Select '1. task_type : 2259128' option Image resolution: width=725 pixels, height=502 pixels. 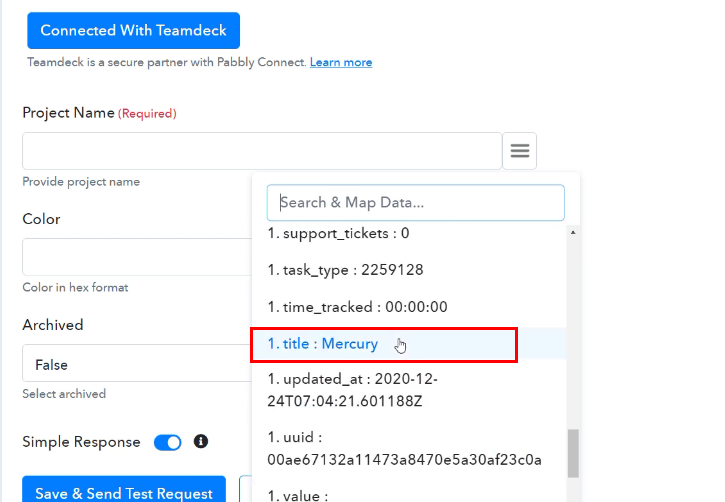tap(409, 270)
